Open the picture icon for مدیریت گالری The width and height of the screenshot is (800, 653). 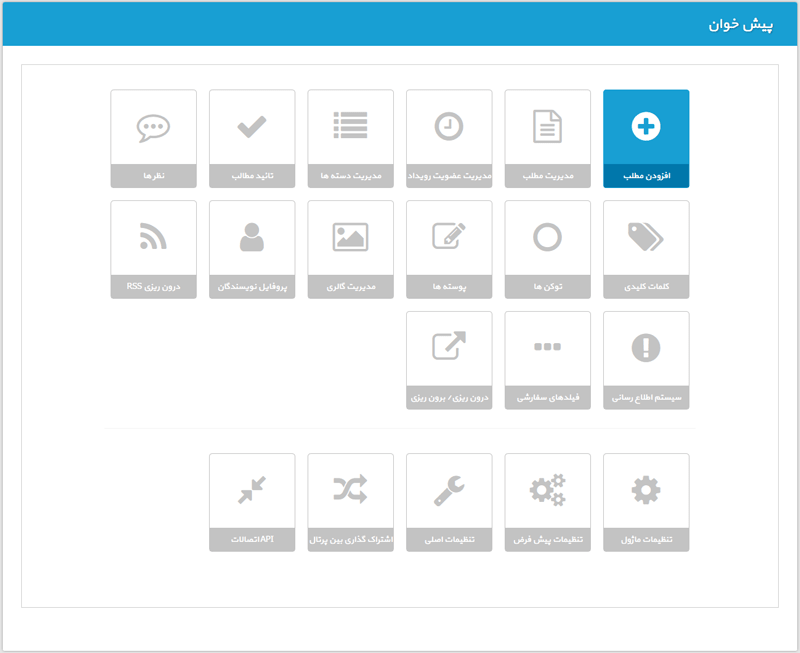click(x=351, y=237)
